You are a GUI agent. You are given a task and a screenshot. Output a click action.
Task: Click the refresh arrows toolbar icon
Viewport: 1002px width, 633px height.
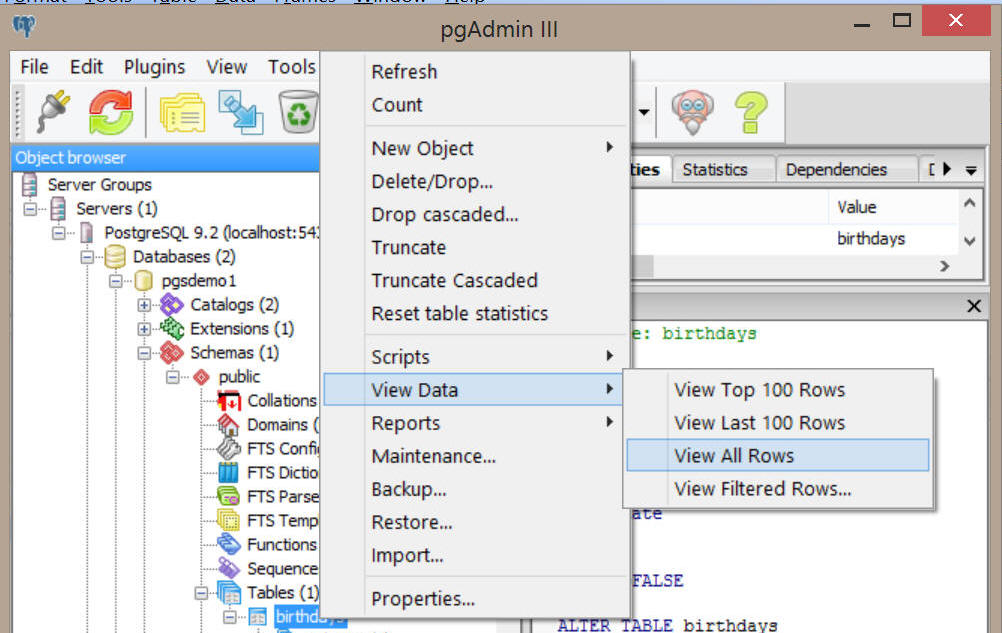pos(111,112)
